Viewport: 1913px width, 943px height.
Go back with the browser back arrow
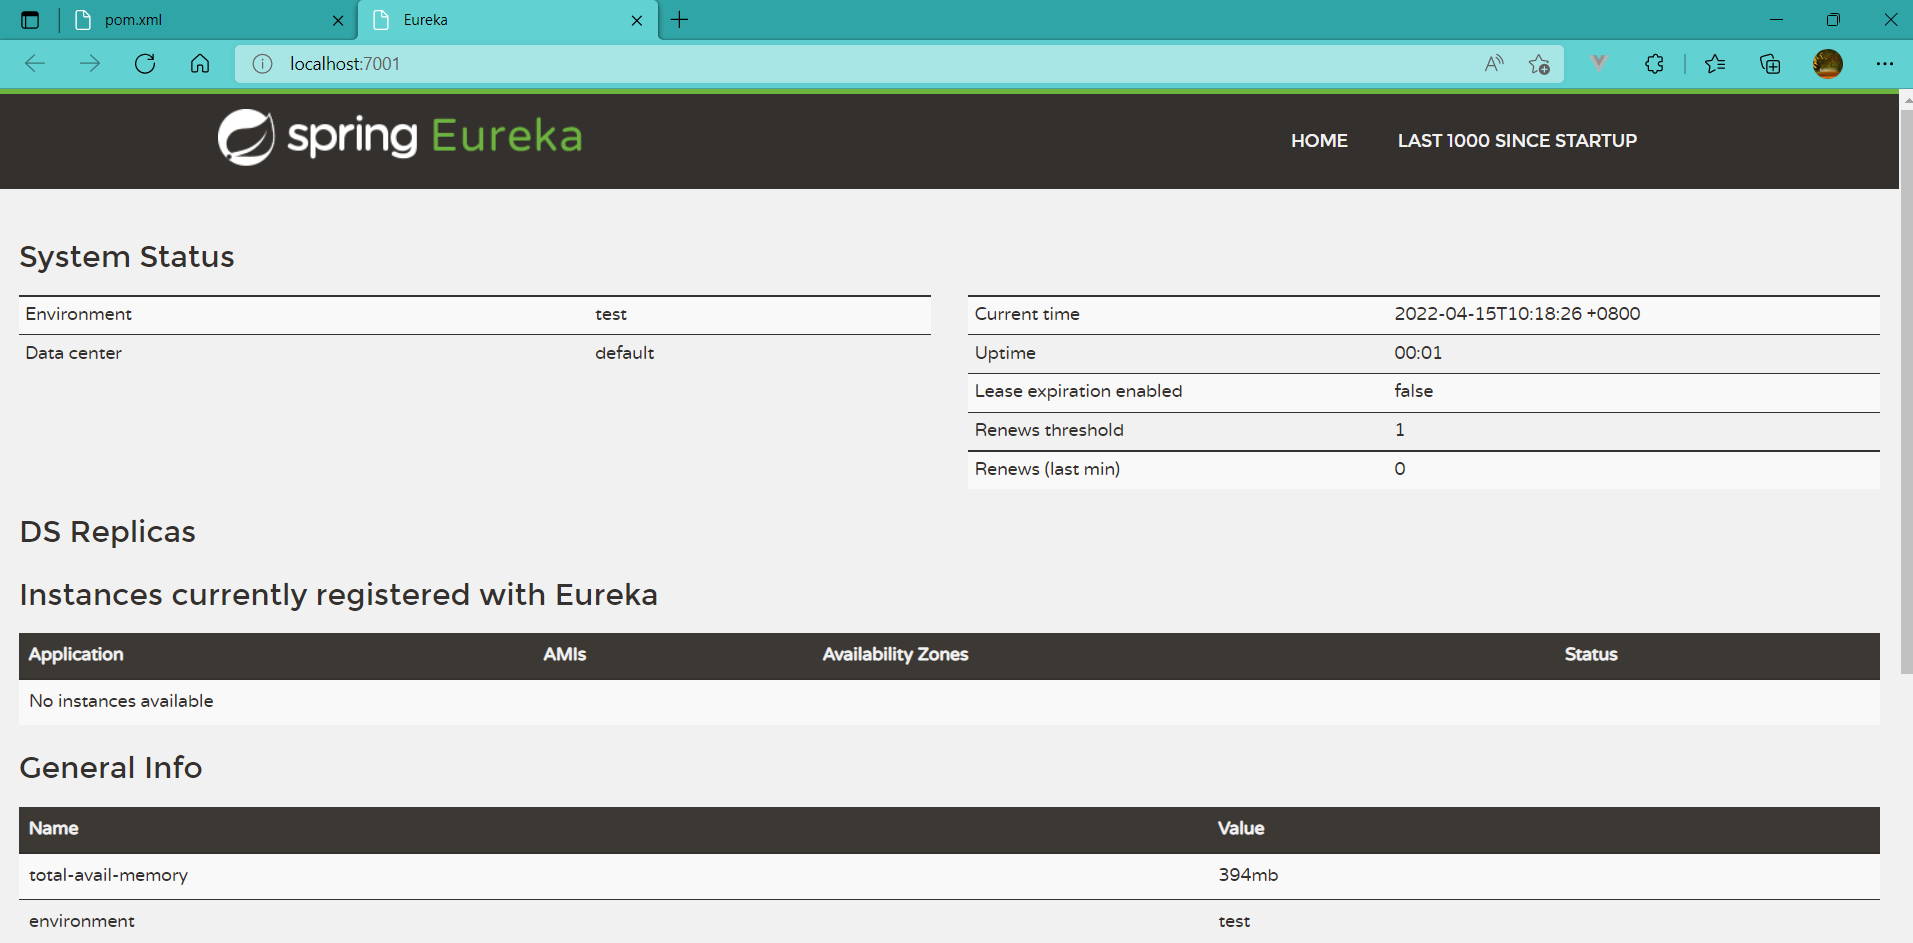tap(35, 64)
